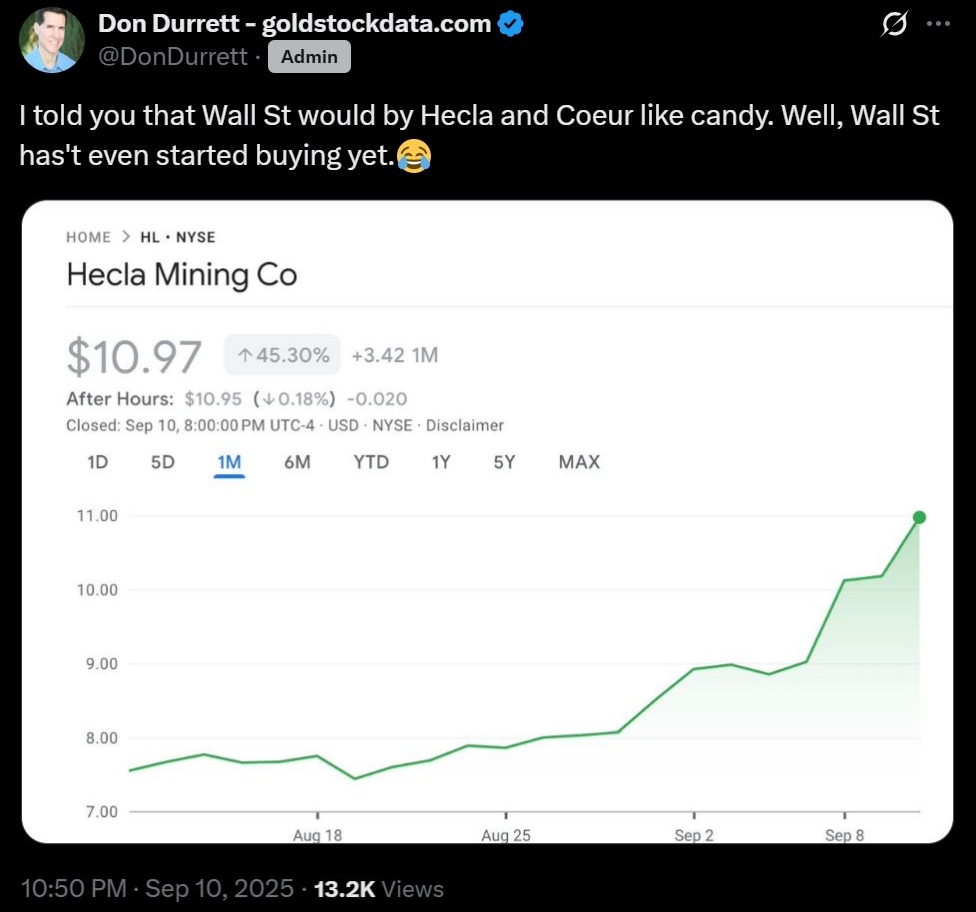The height and width of the screenshot is (912, 976).
Task: Open the three-dot more options menu
Action: [938, 25]
